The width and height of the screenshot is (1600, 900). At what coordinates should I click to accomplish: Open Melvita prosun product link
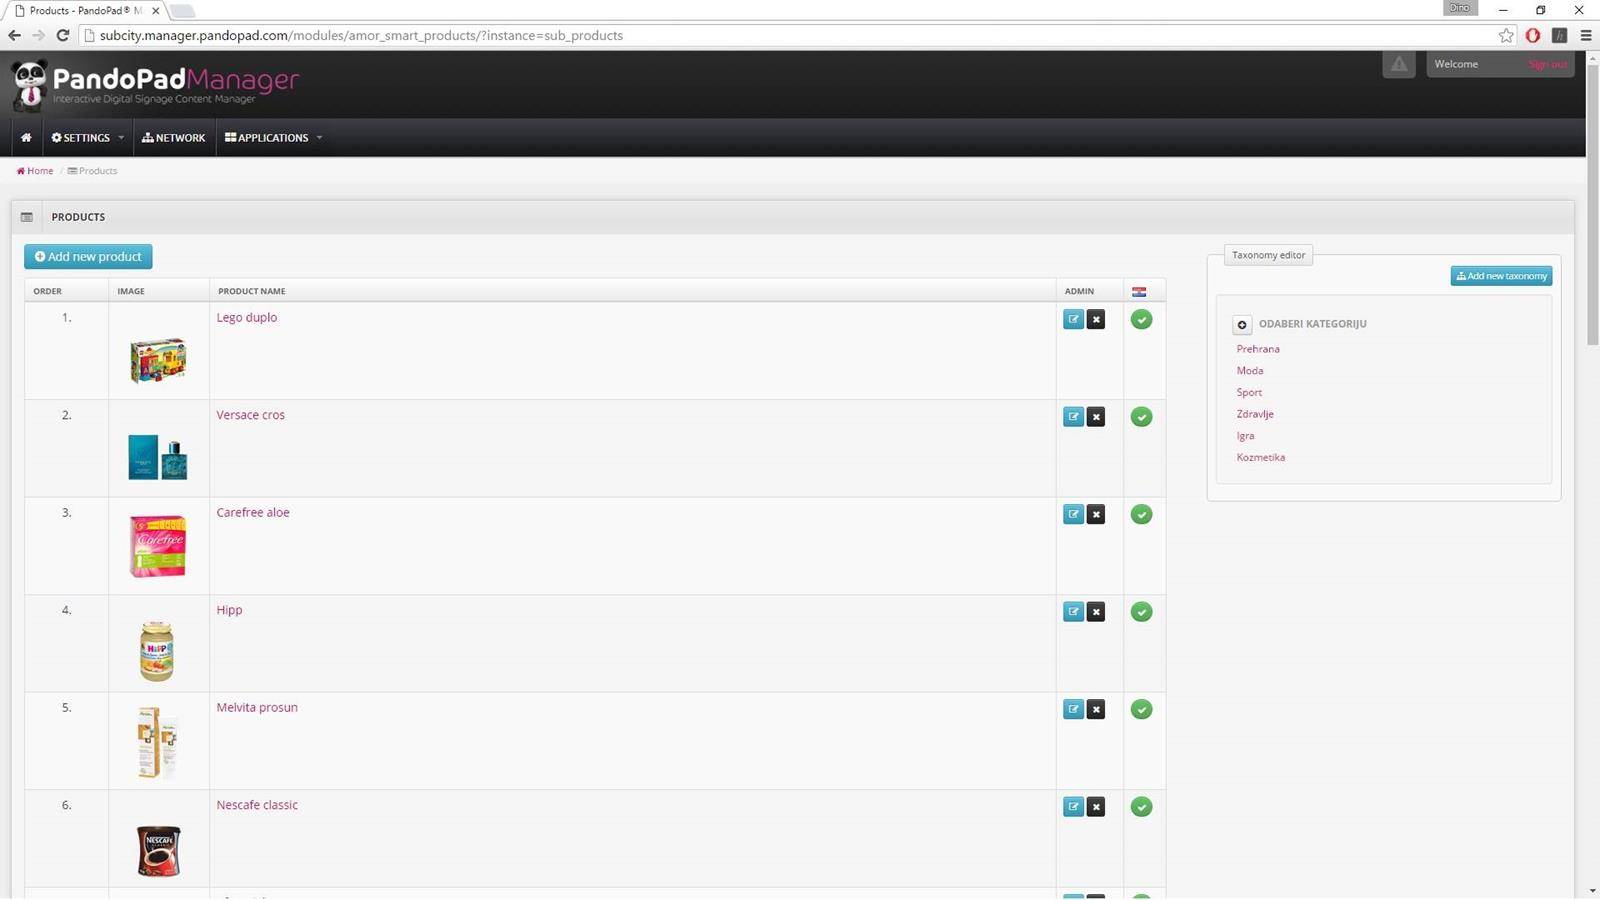click(x=257, y=708)
